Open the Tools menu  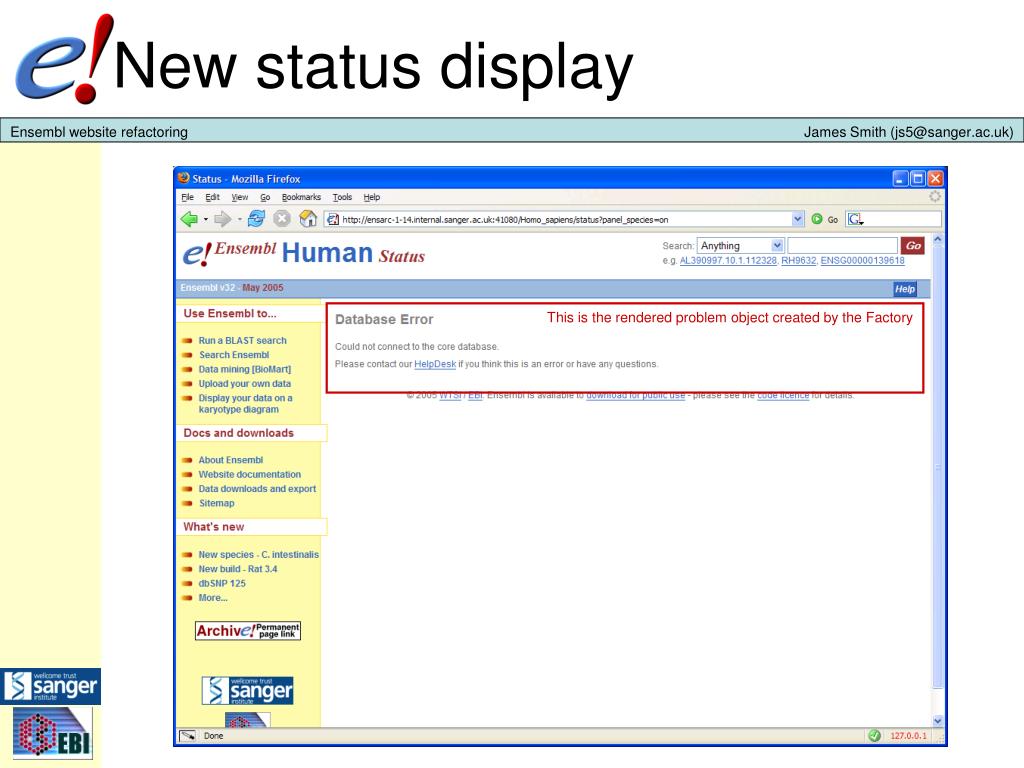point(342,197)
